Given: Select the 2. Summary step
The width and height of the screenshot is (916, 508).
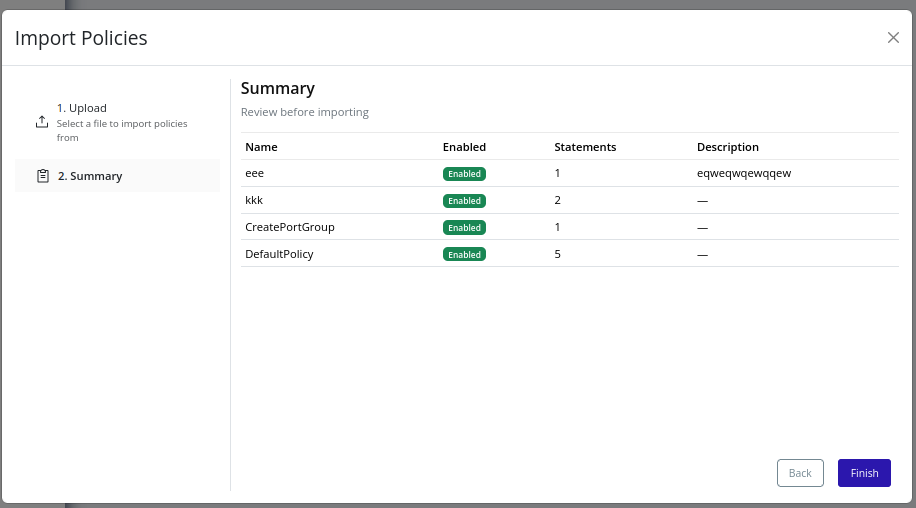Looking at the screenshot, I should point(90,176).
